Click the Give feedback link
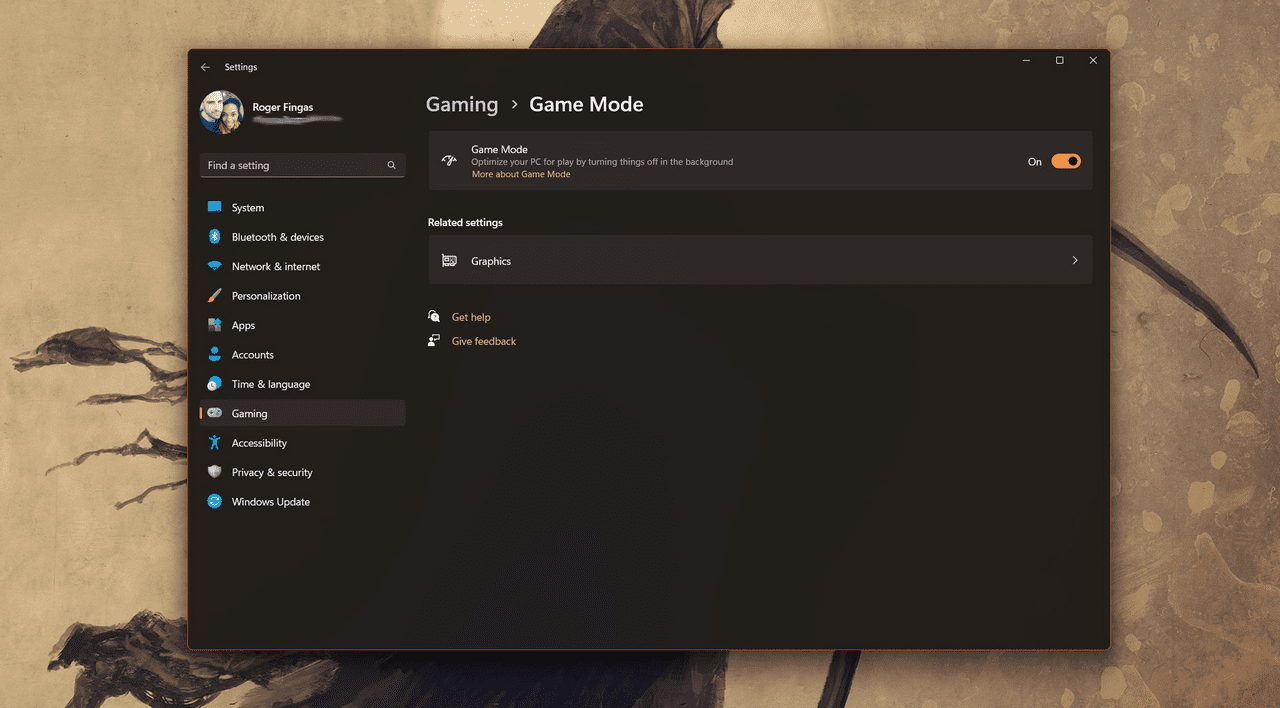The image size is (1280, 708). point(484,341)
